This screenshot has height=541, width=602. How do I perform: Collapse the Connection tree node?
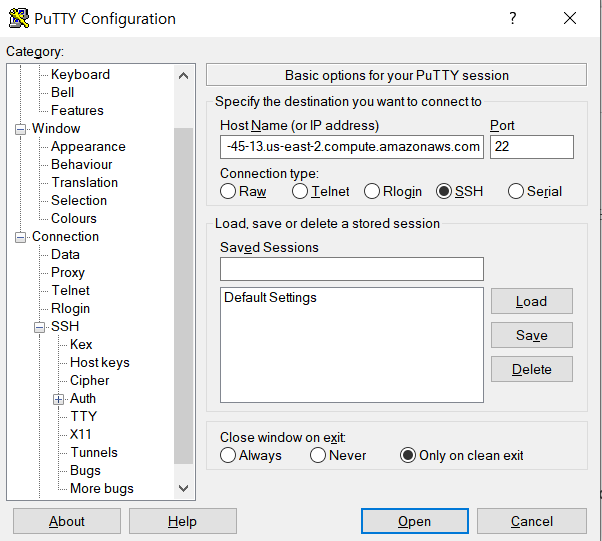click(x=20, y=238)
